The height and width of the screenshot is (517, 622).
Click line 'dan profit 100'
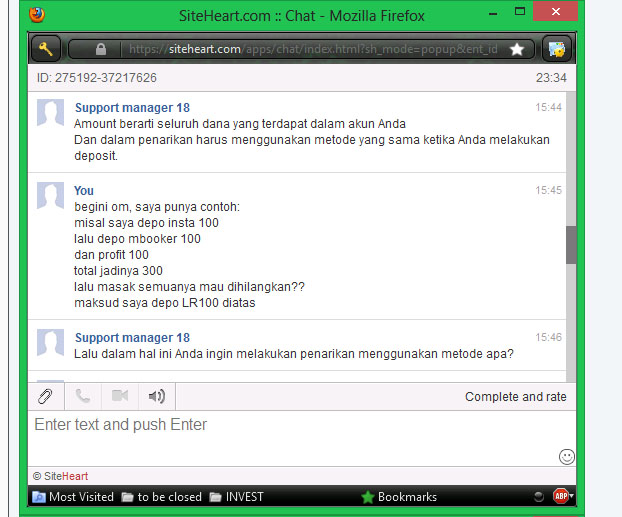click(x=111, y=255)
